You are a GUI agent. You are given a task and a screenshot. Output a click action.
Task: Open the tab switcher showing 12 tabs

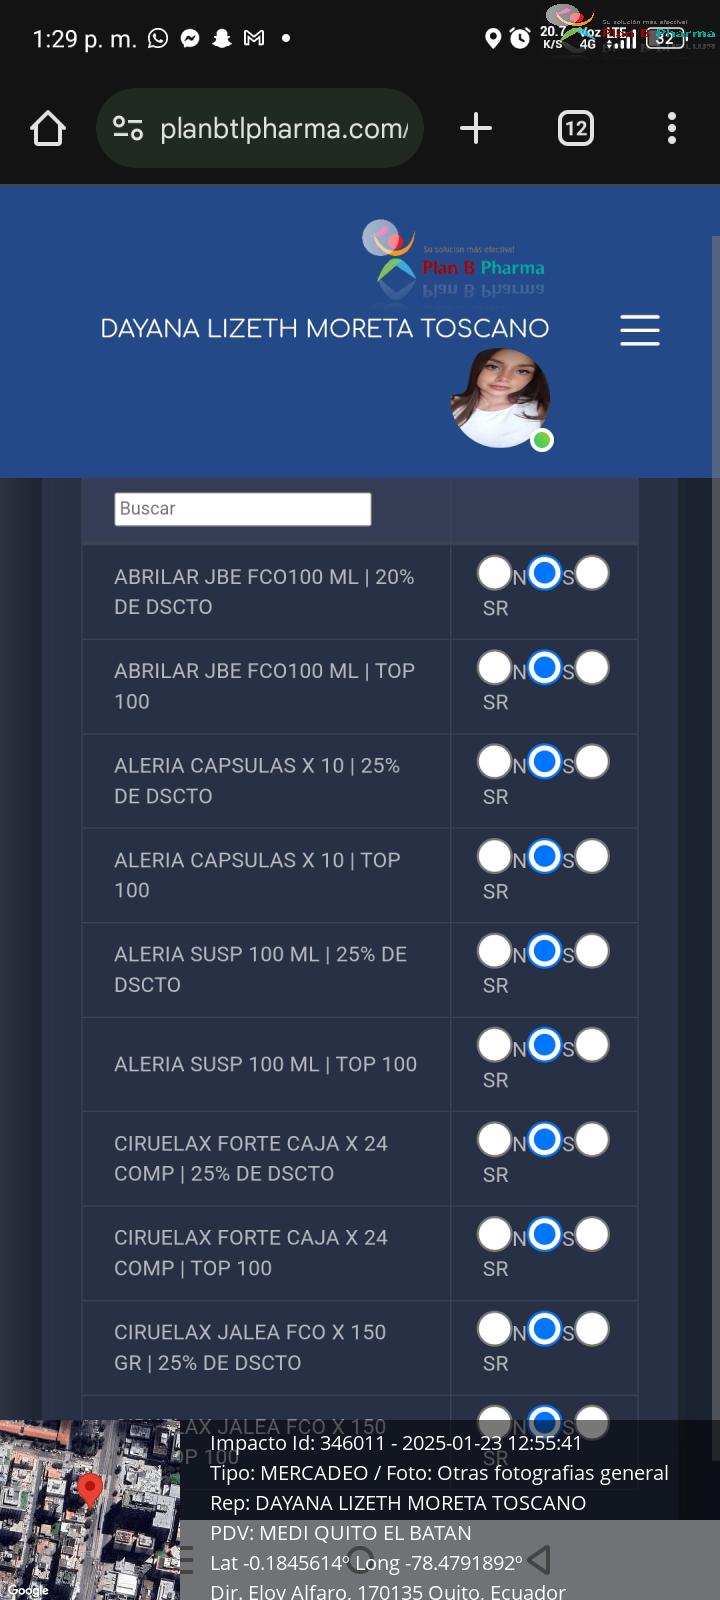point(576,128)
